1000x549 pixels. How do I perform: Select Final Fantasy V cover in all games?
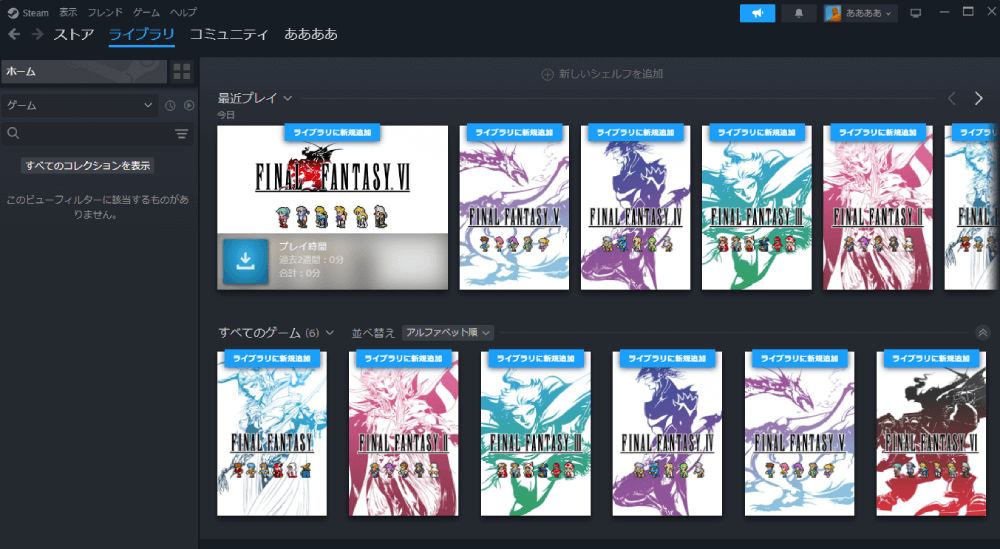click(x=799, y=434)
